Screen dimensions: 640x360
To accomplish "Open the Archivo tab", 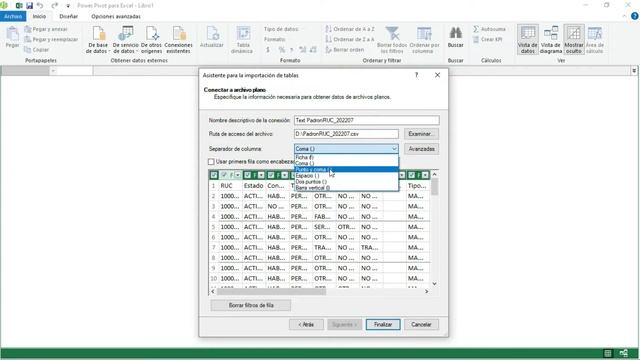I will [x=13, y=16].
